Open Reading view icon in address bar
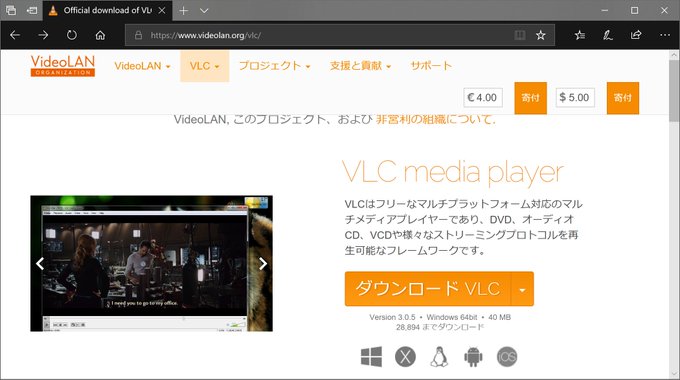Viewport: 680px width, 380px height. (520, 35)
